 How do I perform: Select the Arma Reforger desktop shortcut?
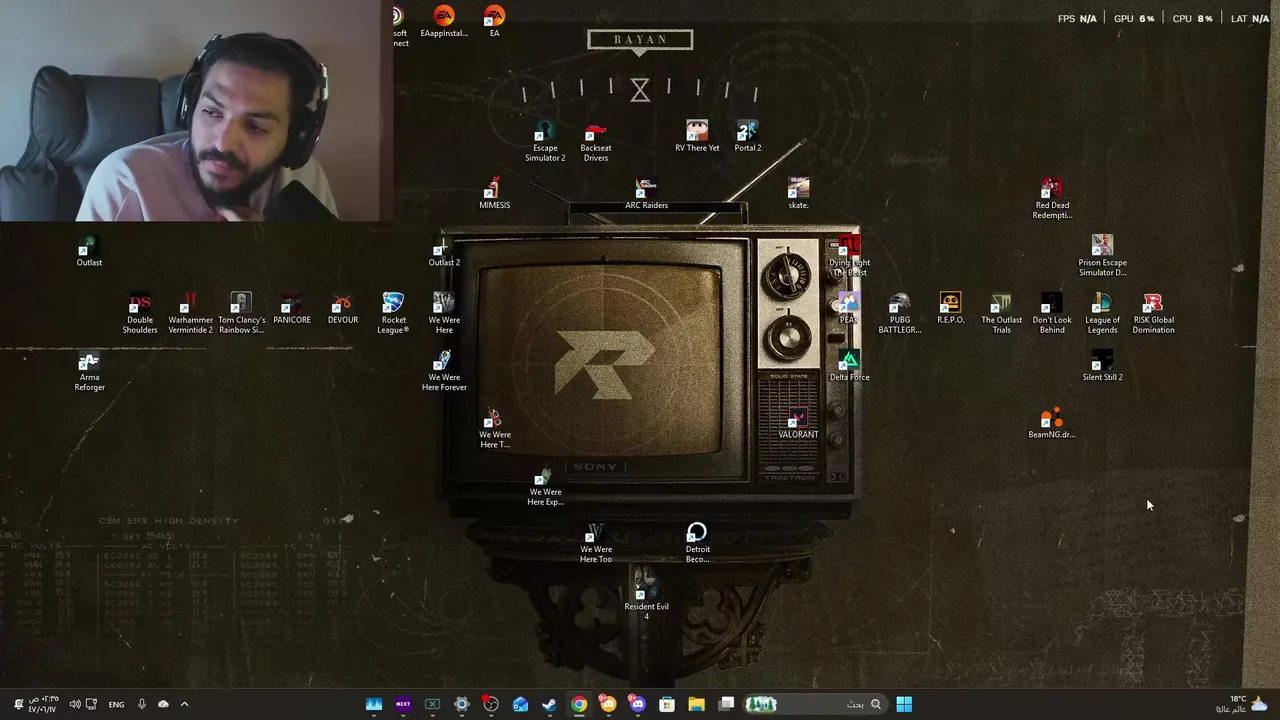point(89,371)
